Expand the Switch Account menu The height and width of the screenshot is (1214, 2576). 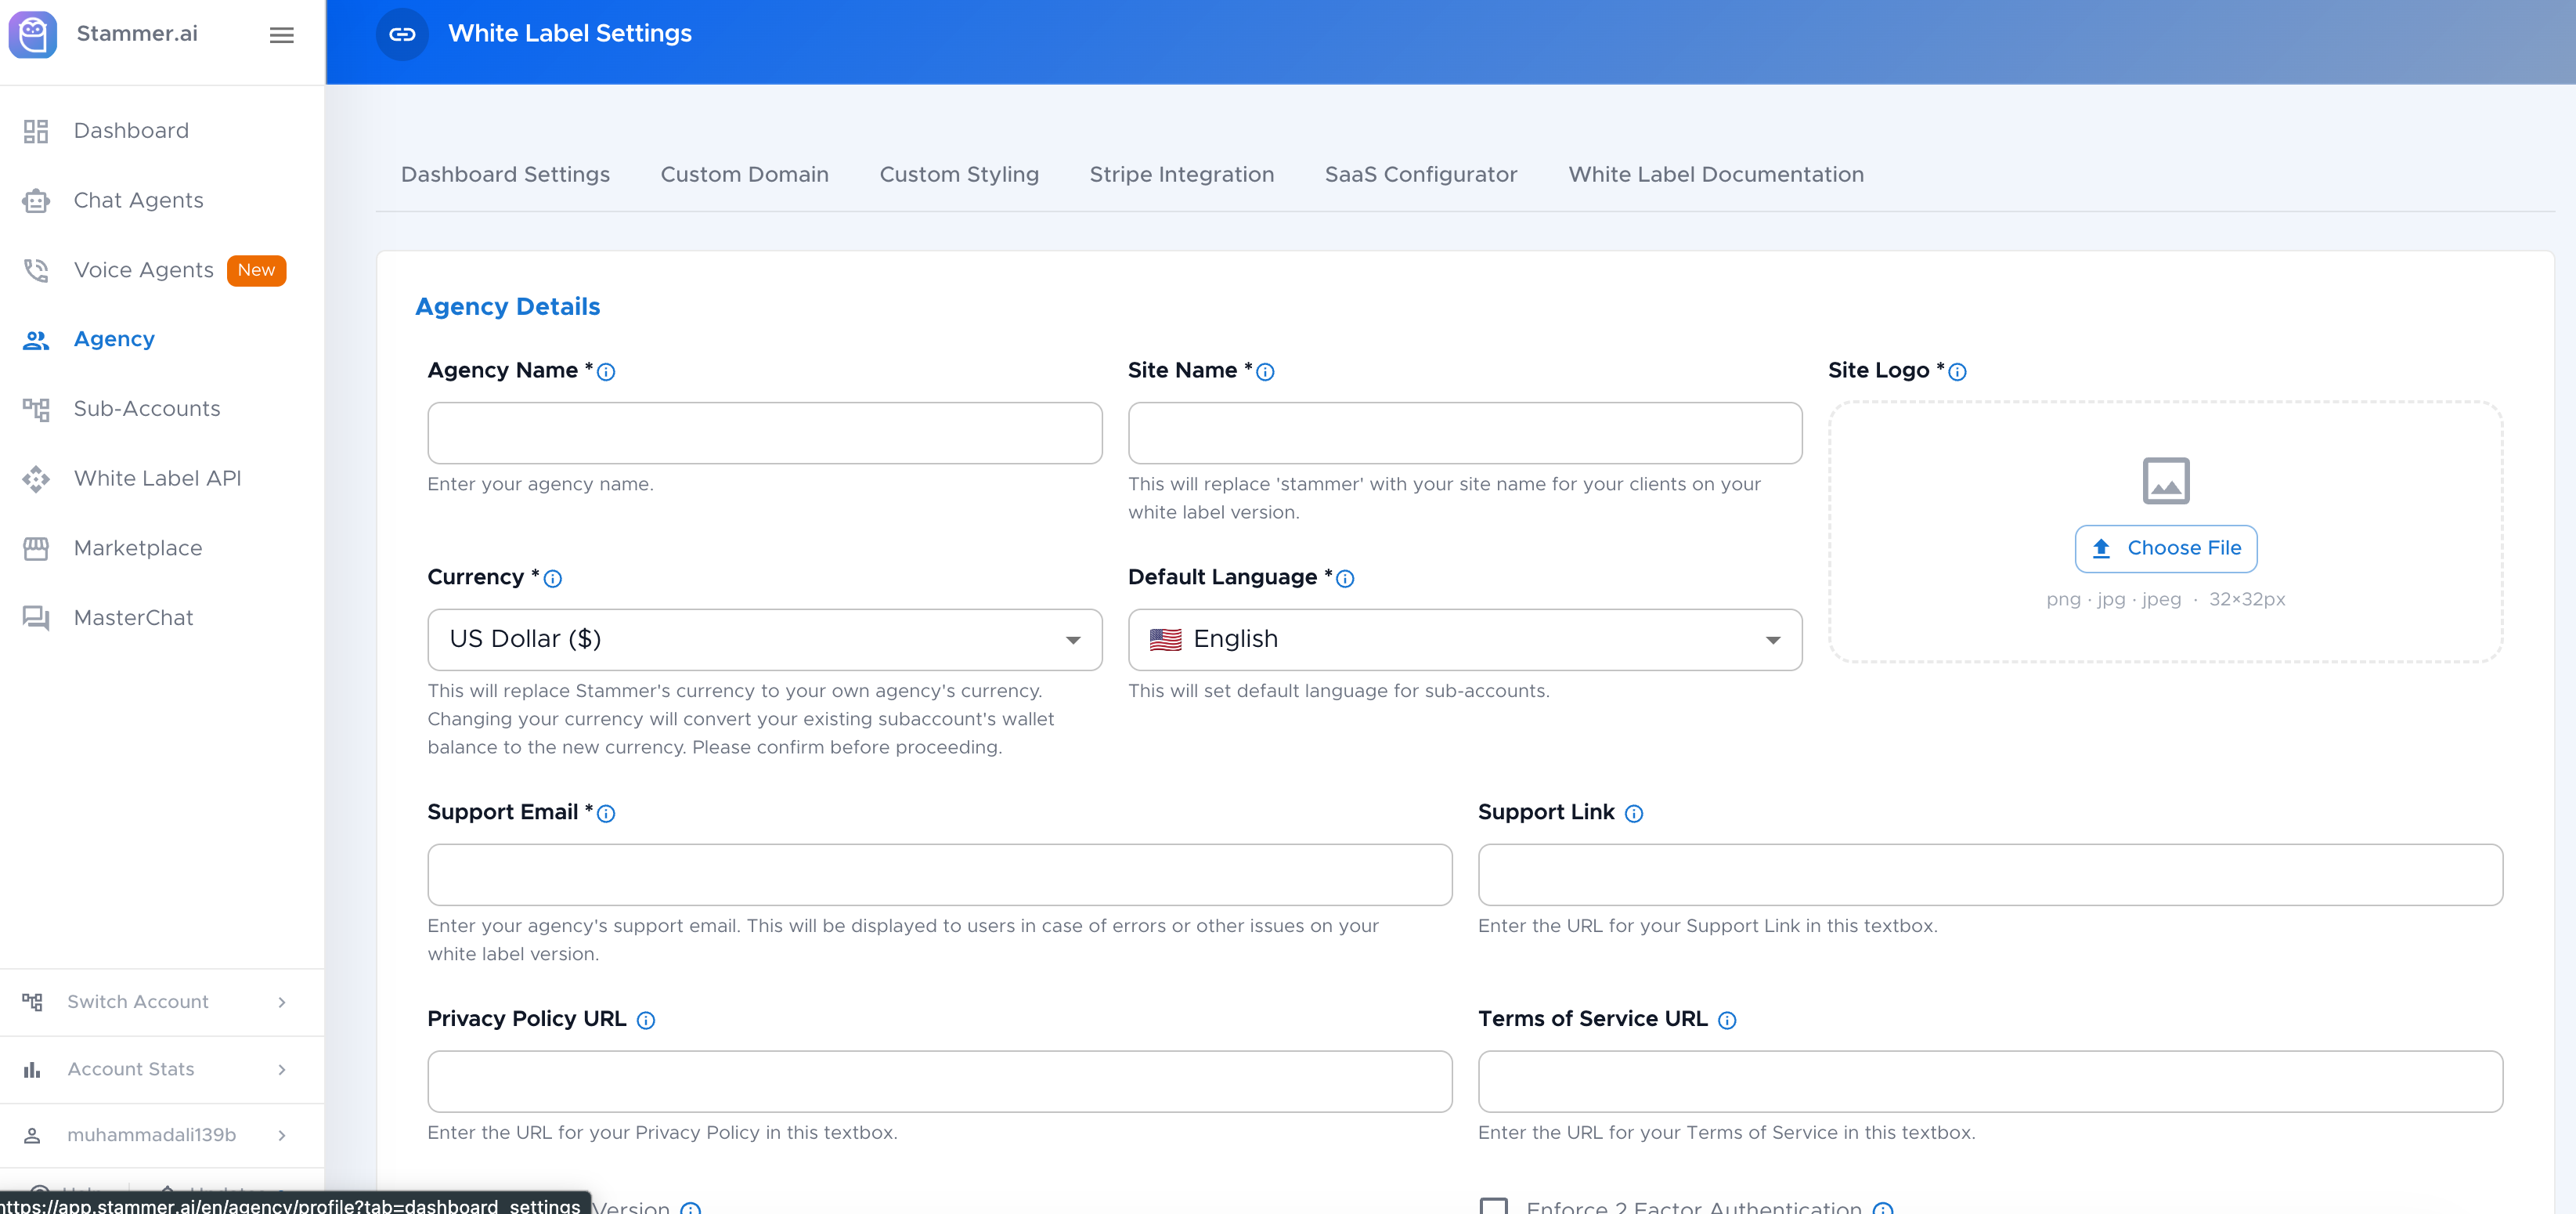tap(162, 1002)
